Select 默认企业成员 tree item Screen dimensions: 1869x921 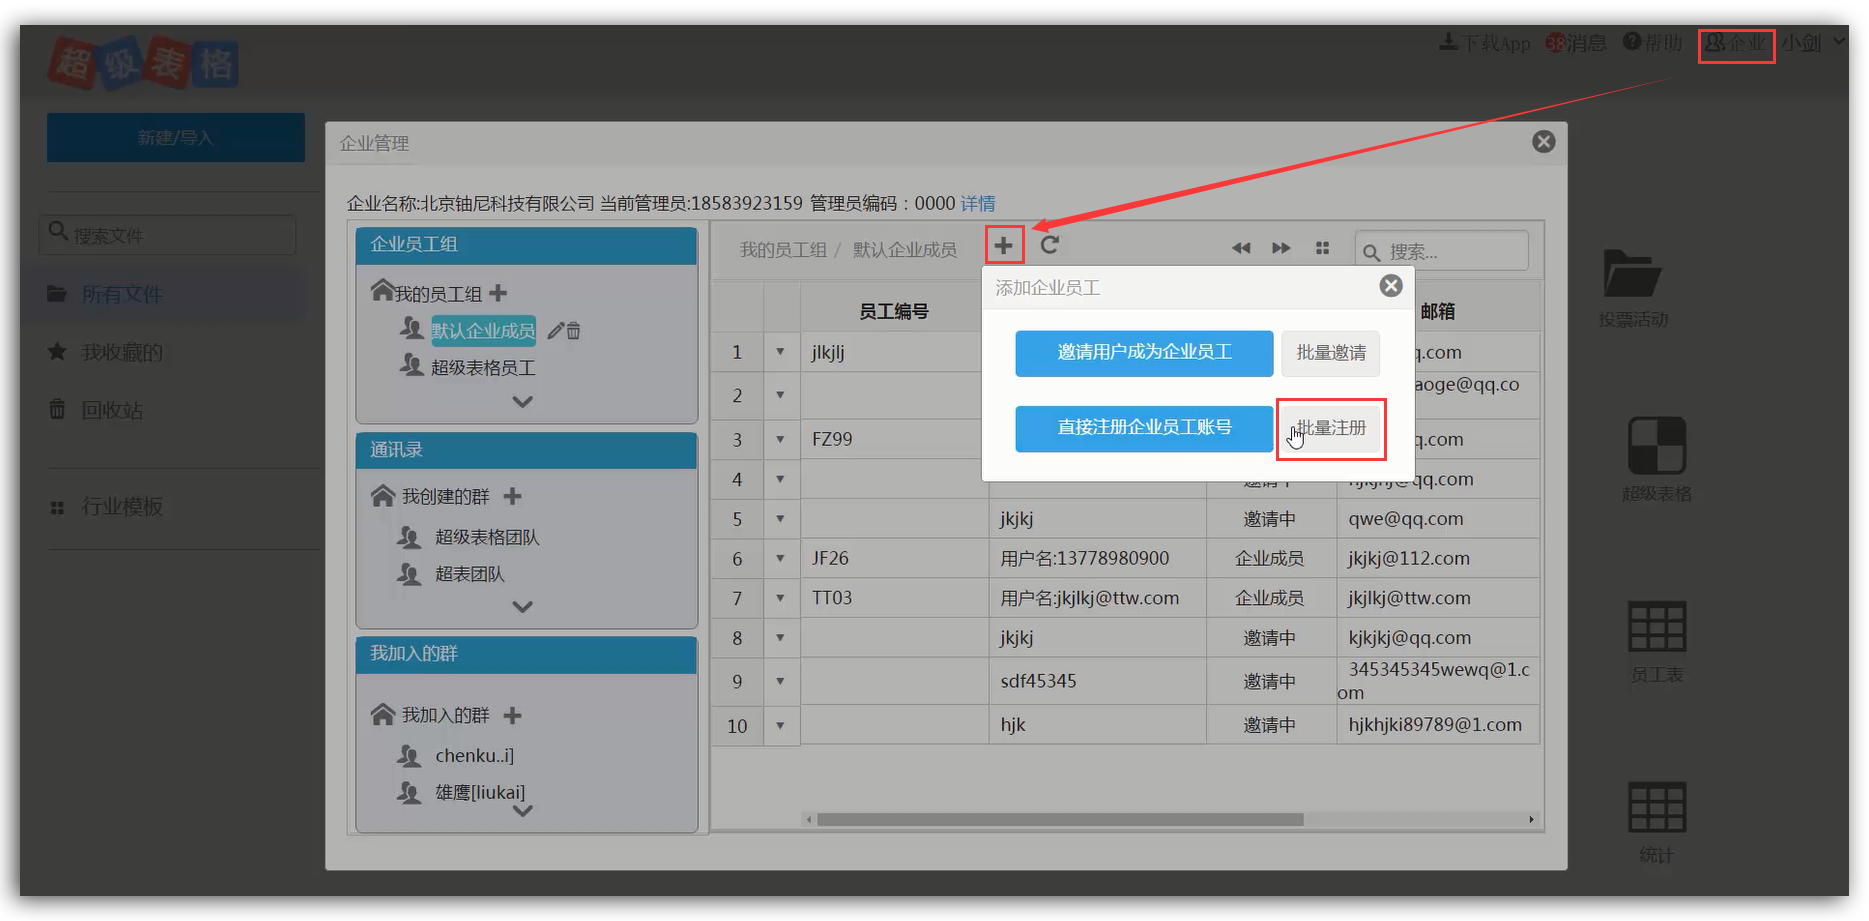click(483, 330)
